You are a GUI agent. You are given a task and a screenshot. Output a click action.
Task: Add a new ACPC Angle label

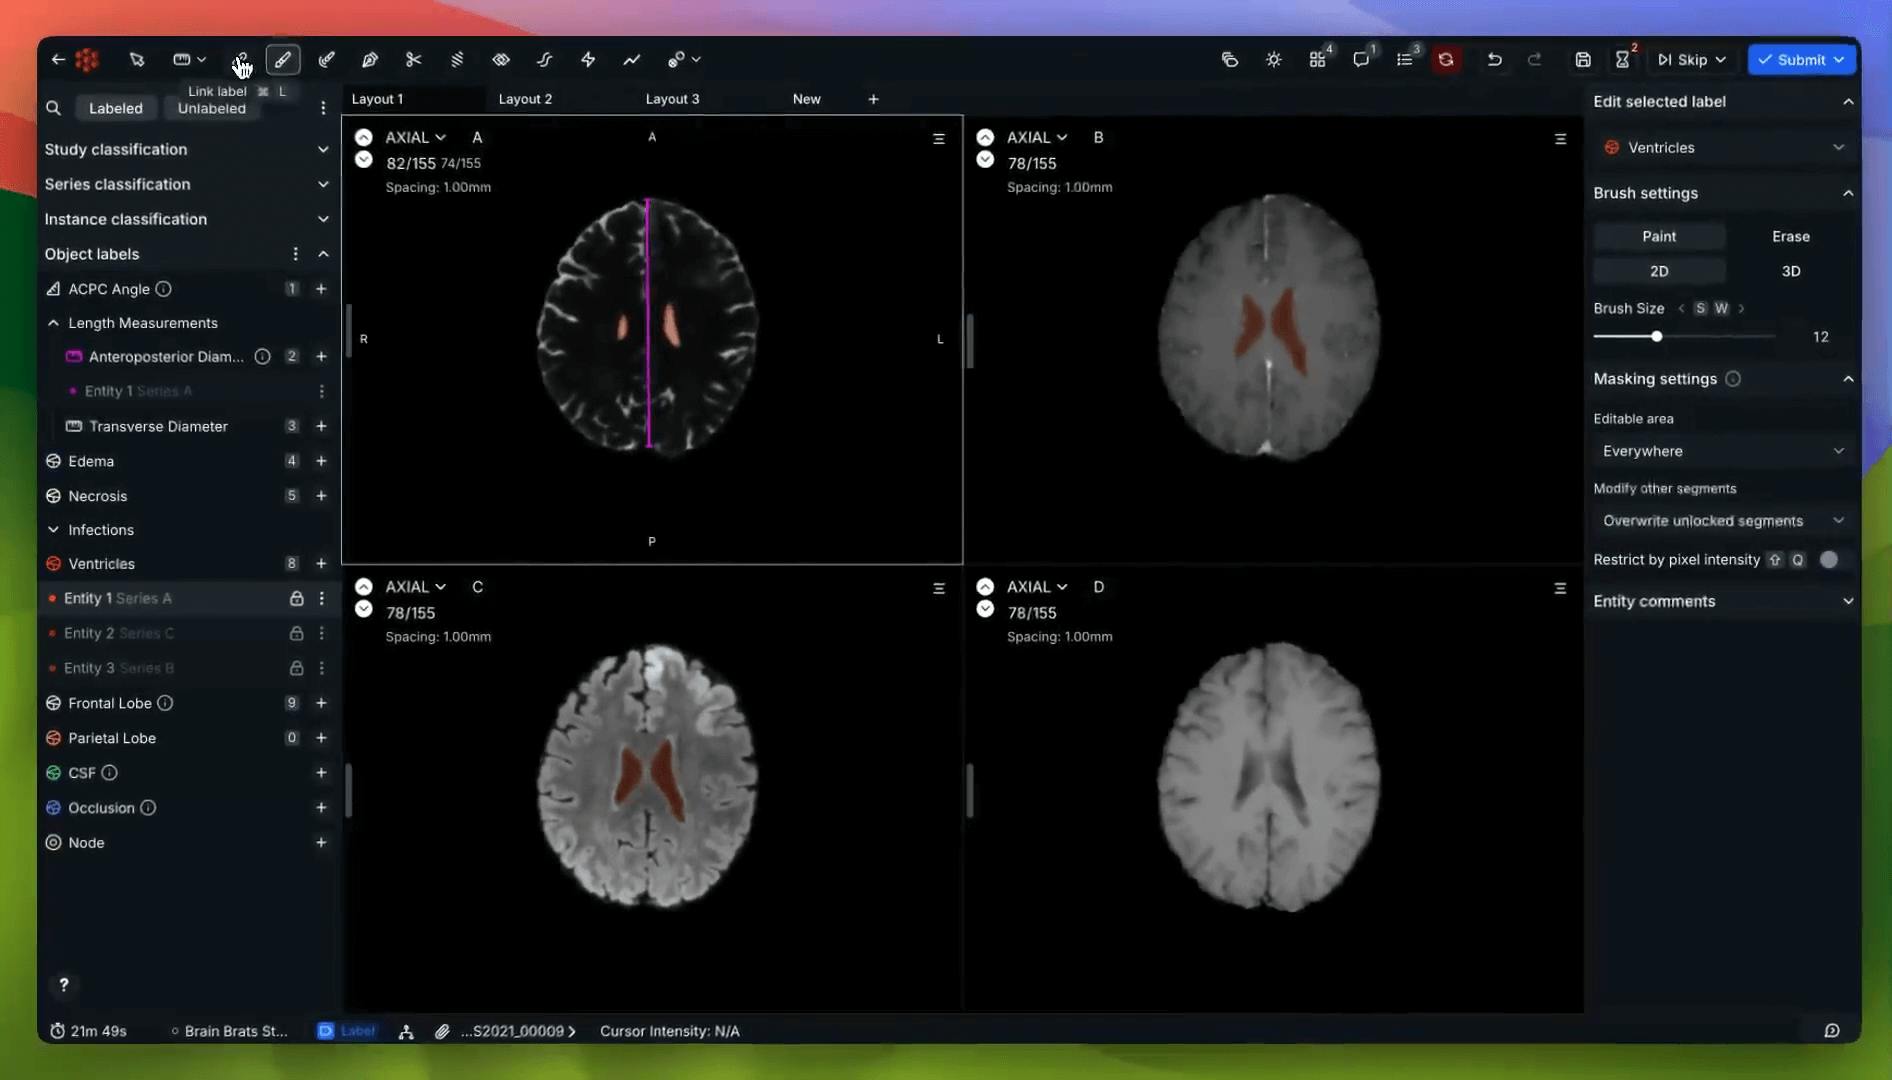pos(321,289)
